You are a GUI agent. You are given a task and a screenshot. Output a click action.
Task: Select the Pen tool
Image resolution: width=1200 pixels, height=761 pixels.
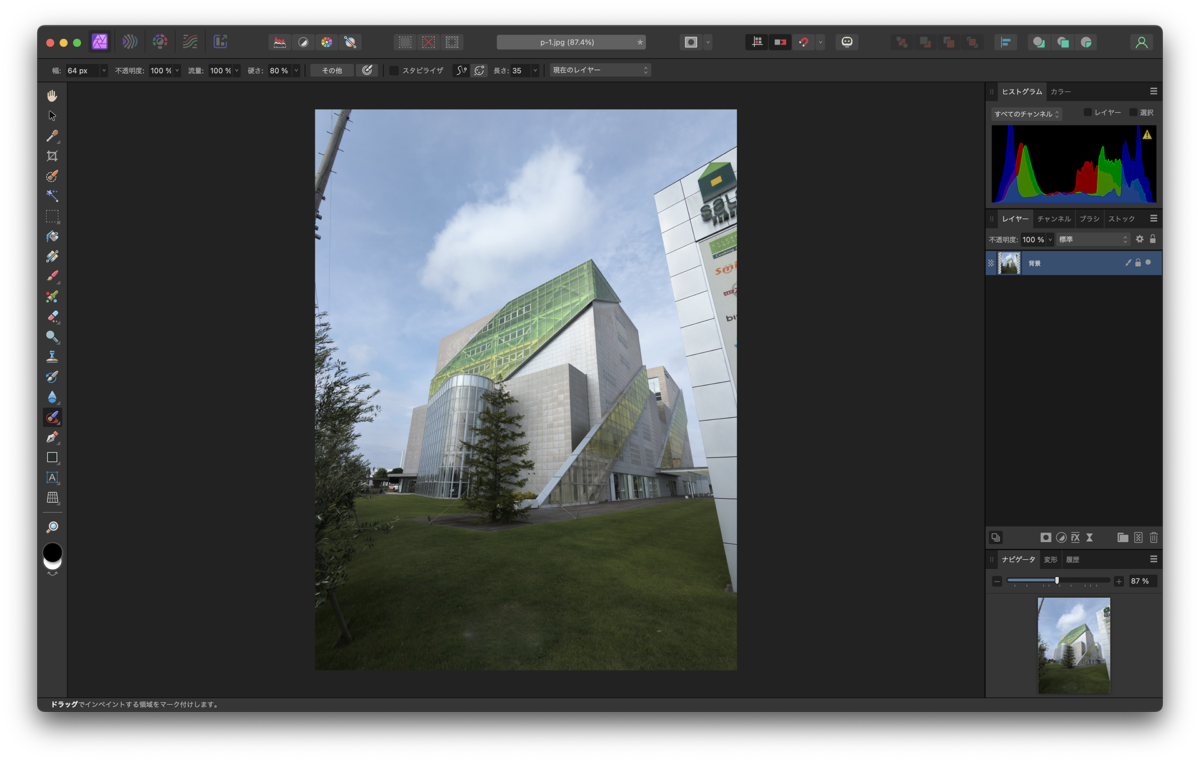(x=52, y=437)
